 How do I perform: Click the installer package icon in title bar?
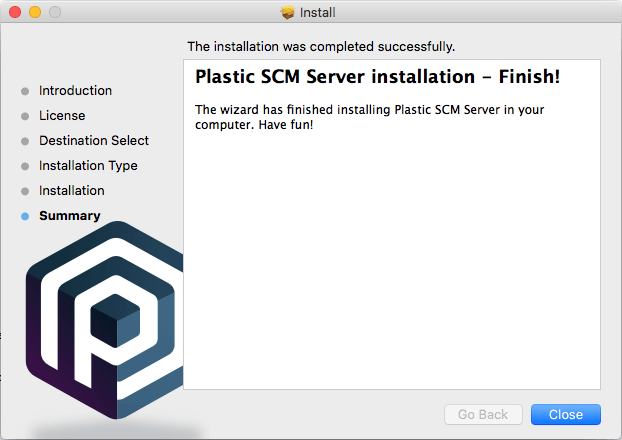288,12
